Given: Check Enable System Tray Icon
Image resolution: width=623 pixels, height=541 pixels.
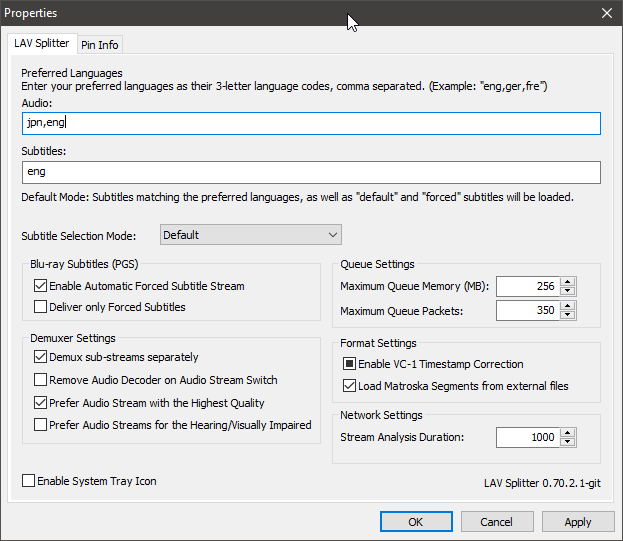Looking at the screenshot, I should 29,482.
